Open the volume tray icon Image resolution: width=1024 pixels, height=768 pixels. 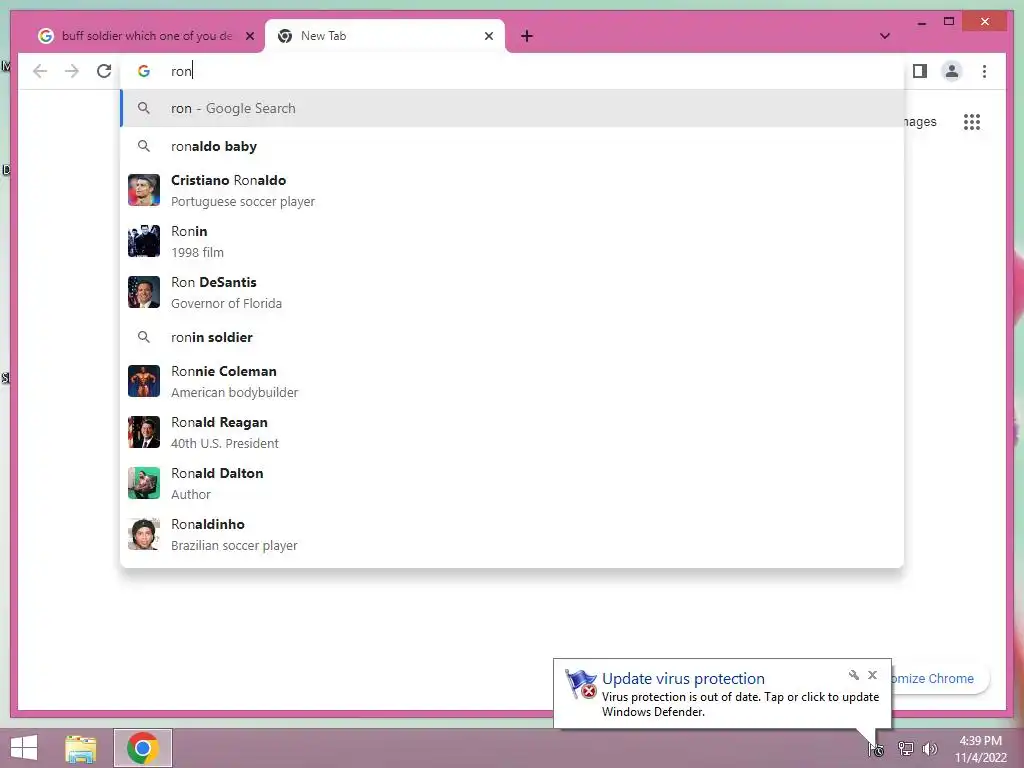pyautogui.click(x=930, y=749)
